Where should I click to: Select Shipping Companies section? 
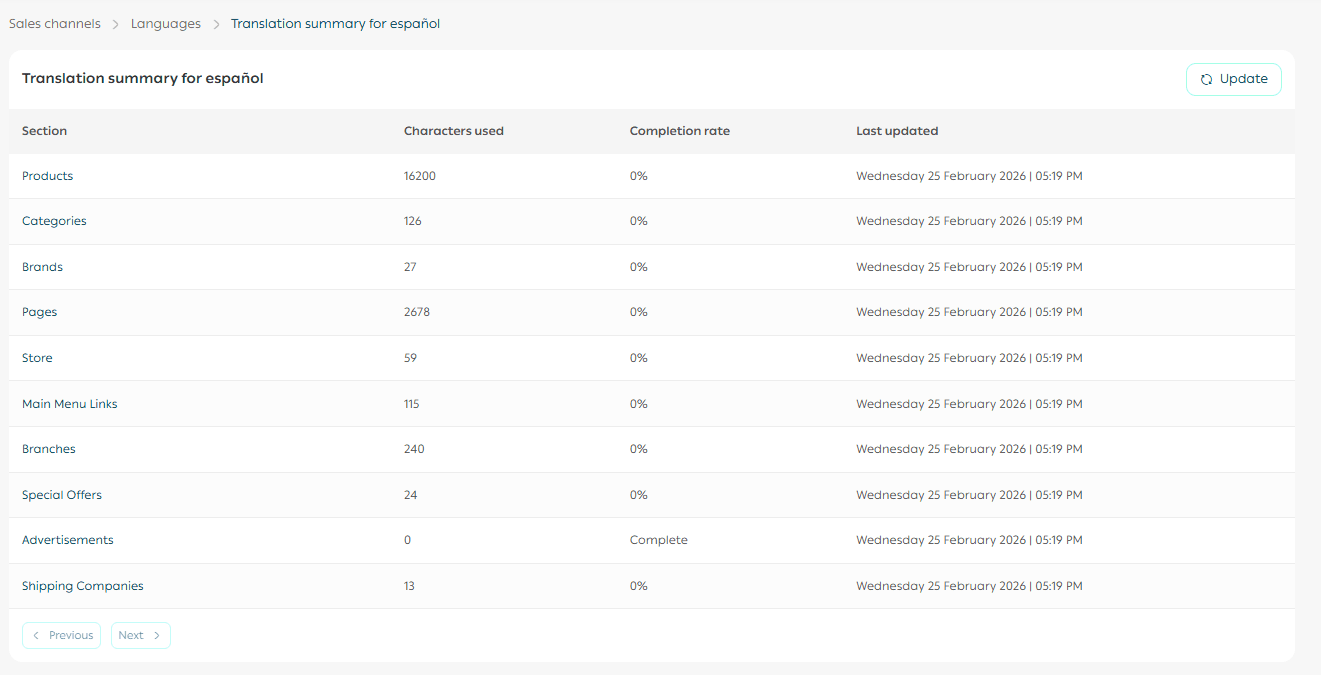[x=83, y=586]
